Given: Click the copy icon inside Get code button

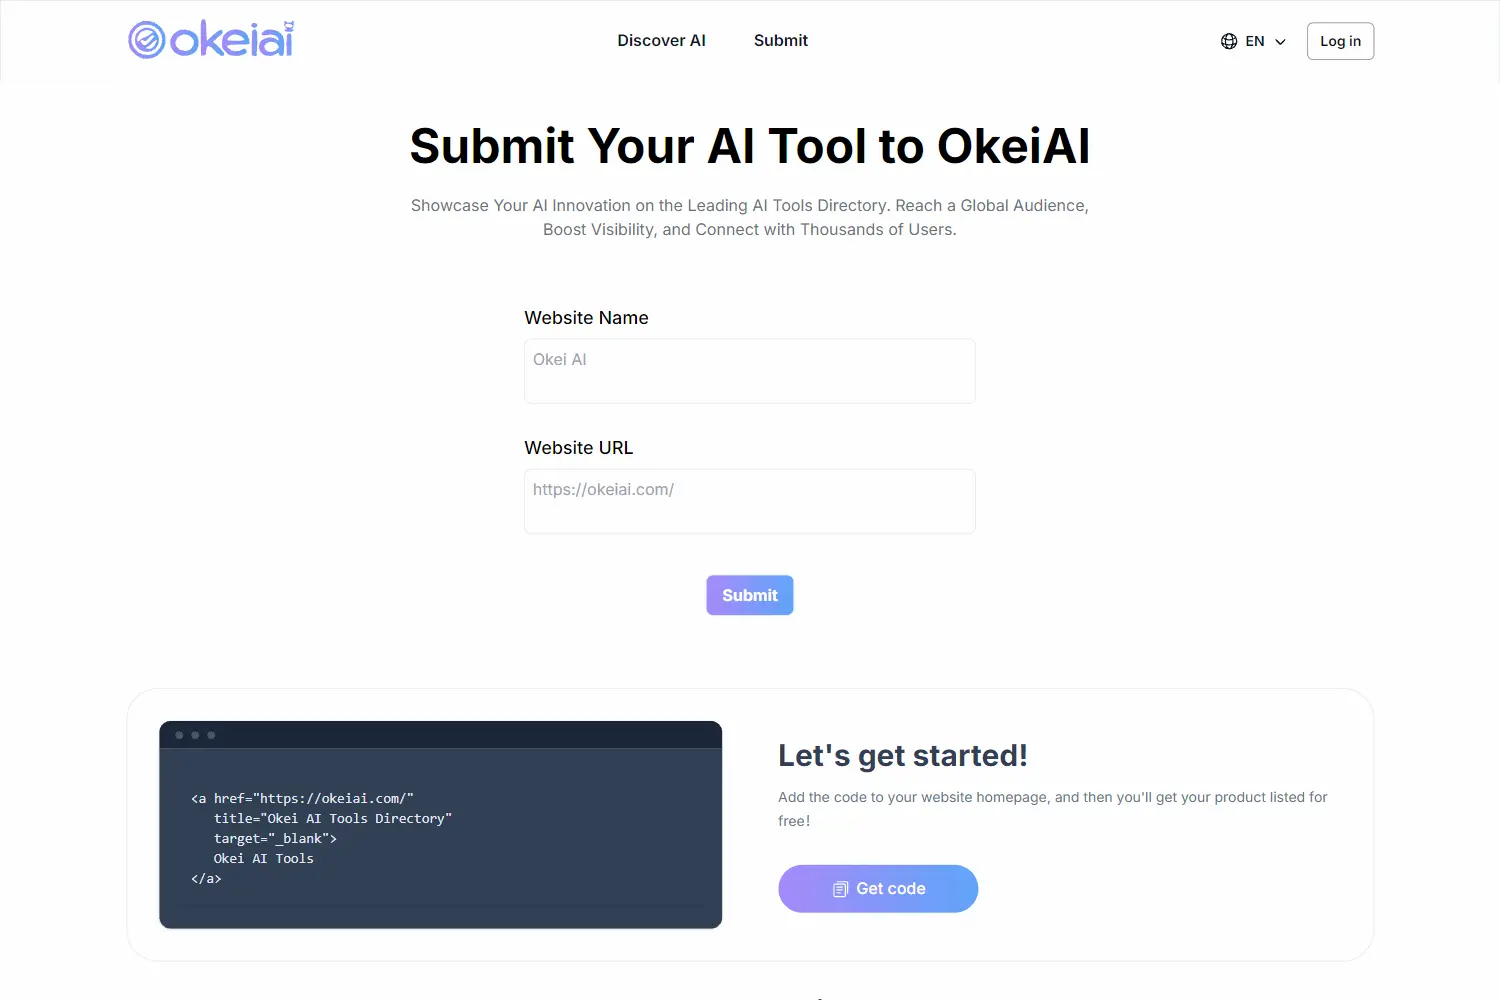Looking at the screenshot, I should (x=840, y=888).
